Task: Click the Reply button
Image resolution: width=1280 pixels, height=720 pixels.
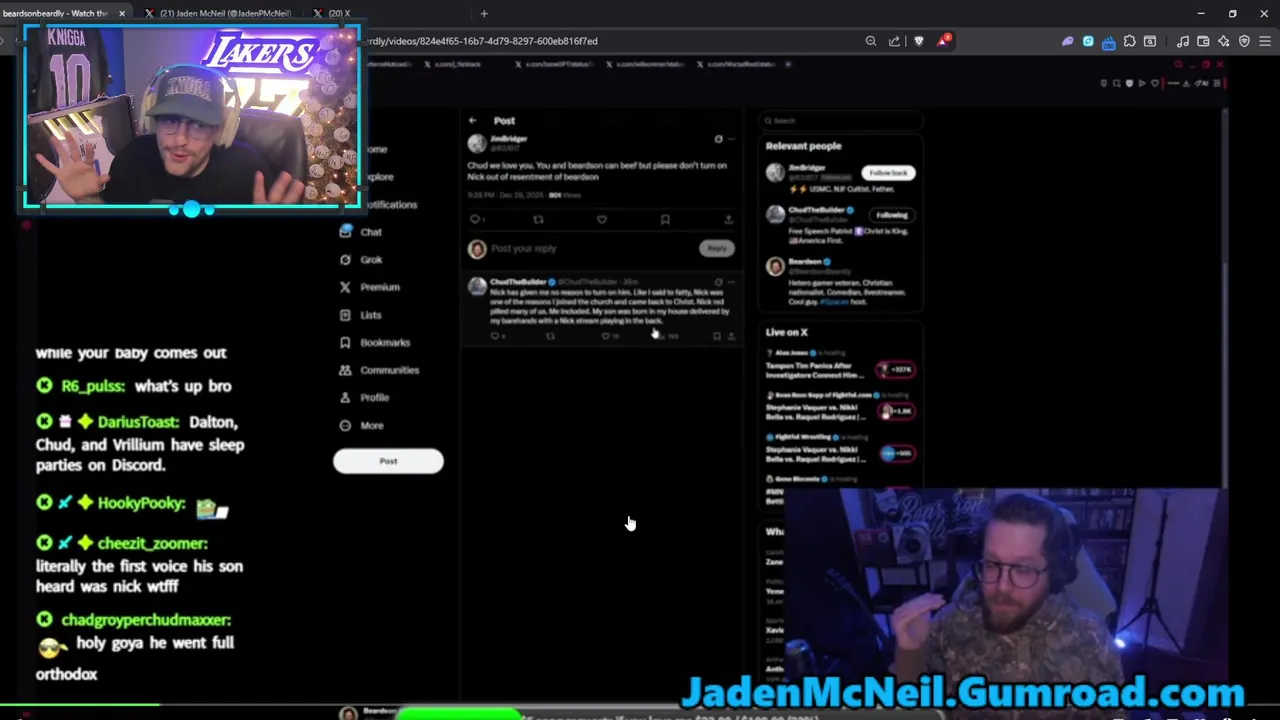Action: pyautogui.click(x=716, y=248)
